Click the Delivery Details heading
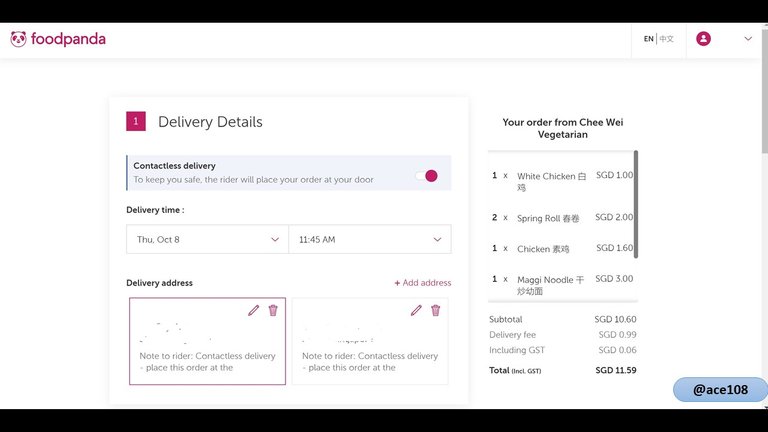768x432 pixels. click(x=210, y=121)
